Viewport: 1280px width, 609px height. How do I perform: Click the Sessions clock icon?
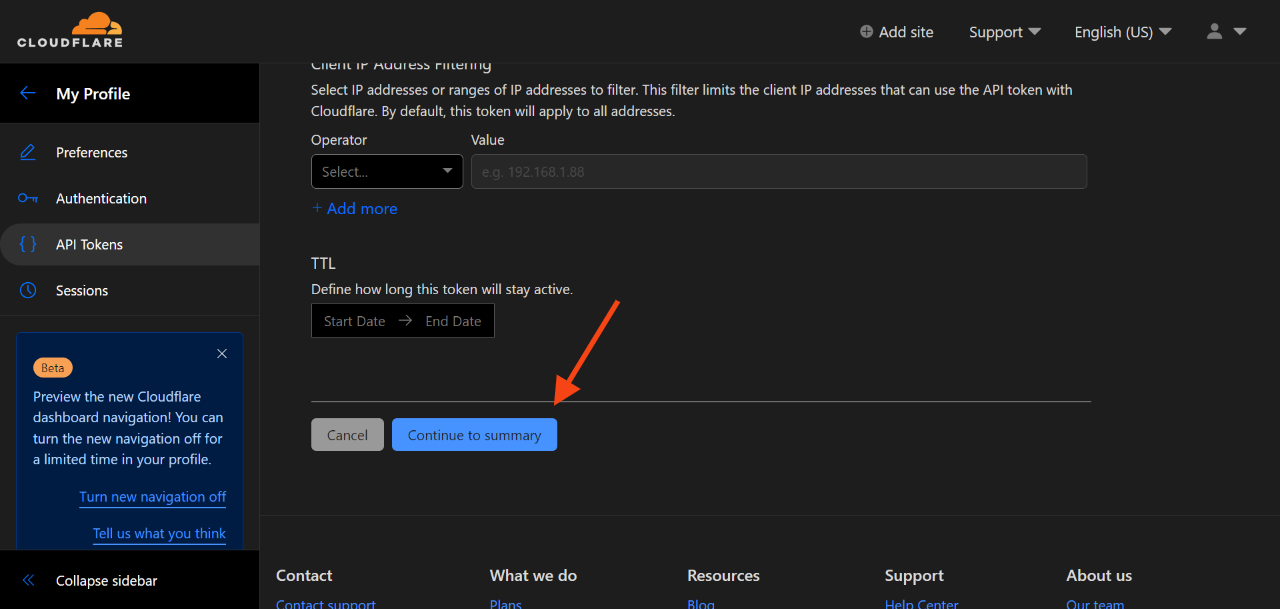(28, 290)
